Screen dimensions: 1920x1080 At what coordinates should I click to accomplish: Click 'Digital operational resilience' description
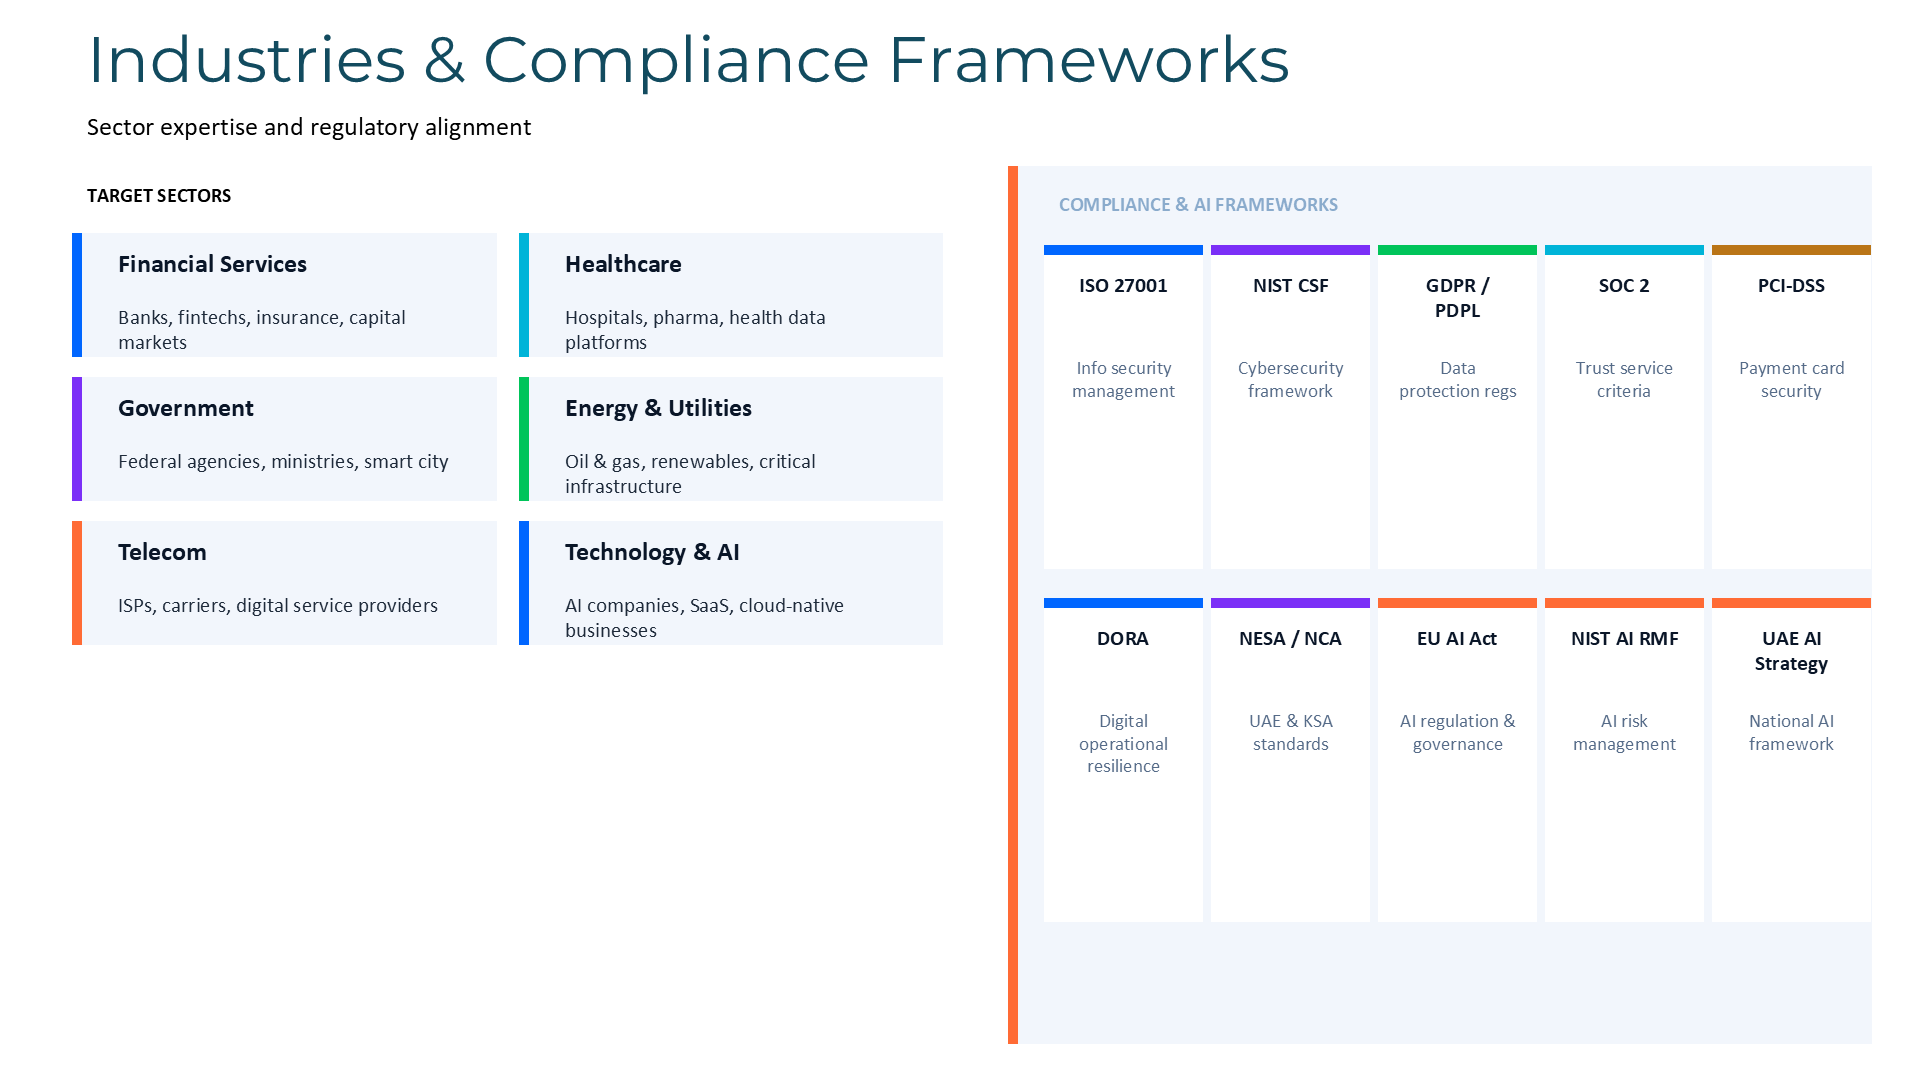1123,744
